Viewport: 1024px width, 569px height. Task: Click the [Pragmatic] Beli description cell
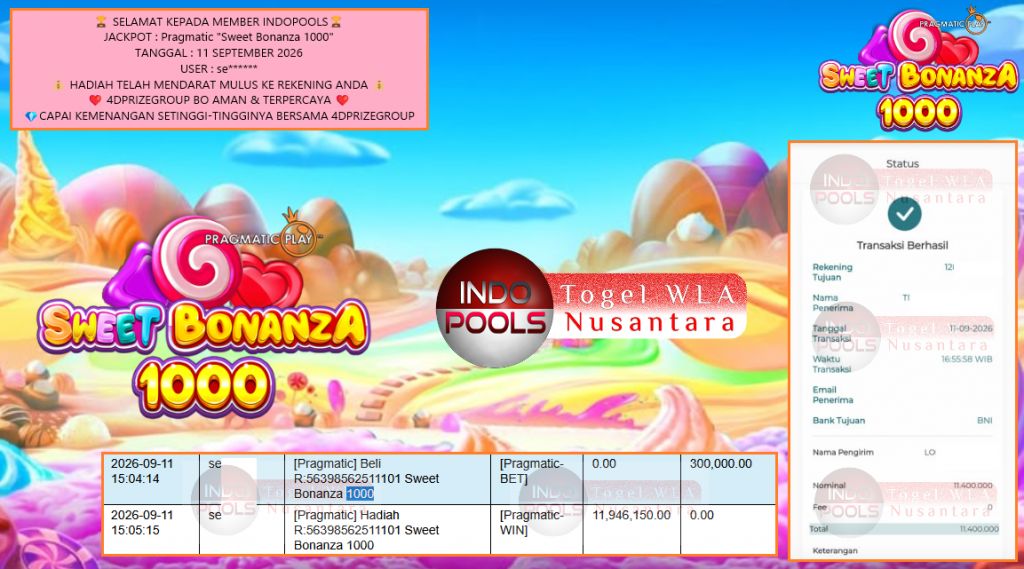(x=387, y=479)
